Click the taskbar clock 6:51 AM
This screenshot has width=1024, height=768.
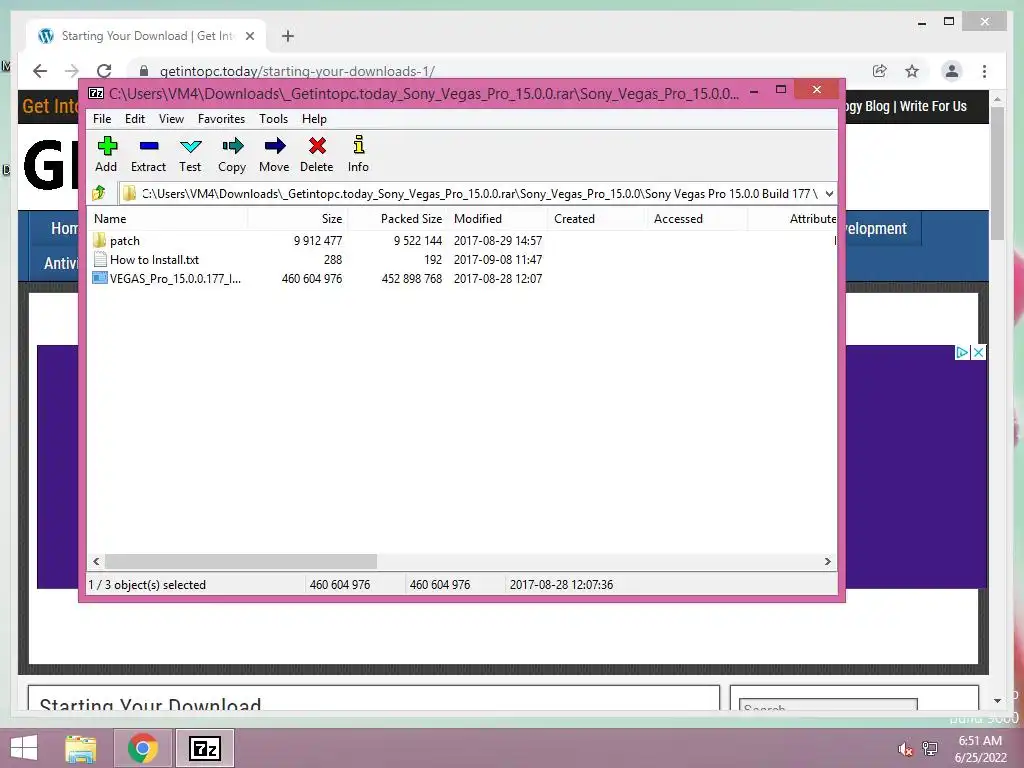[980, 741]
